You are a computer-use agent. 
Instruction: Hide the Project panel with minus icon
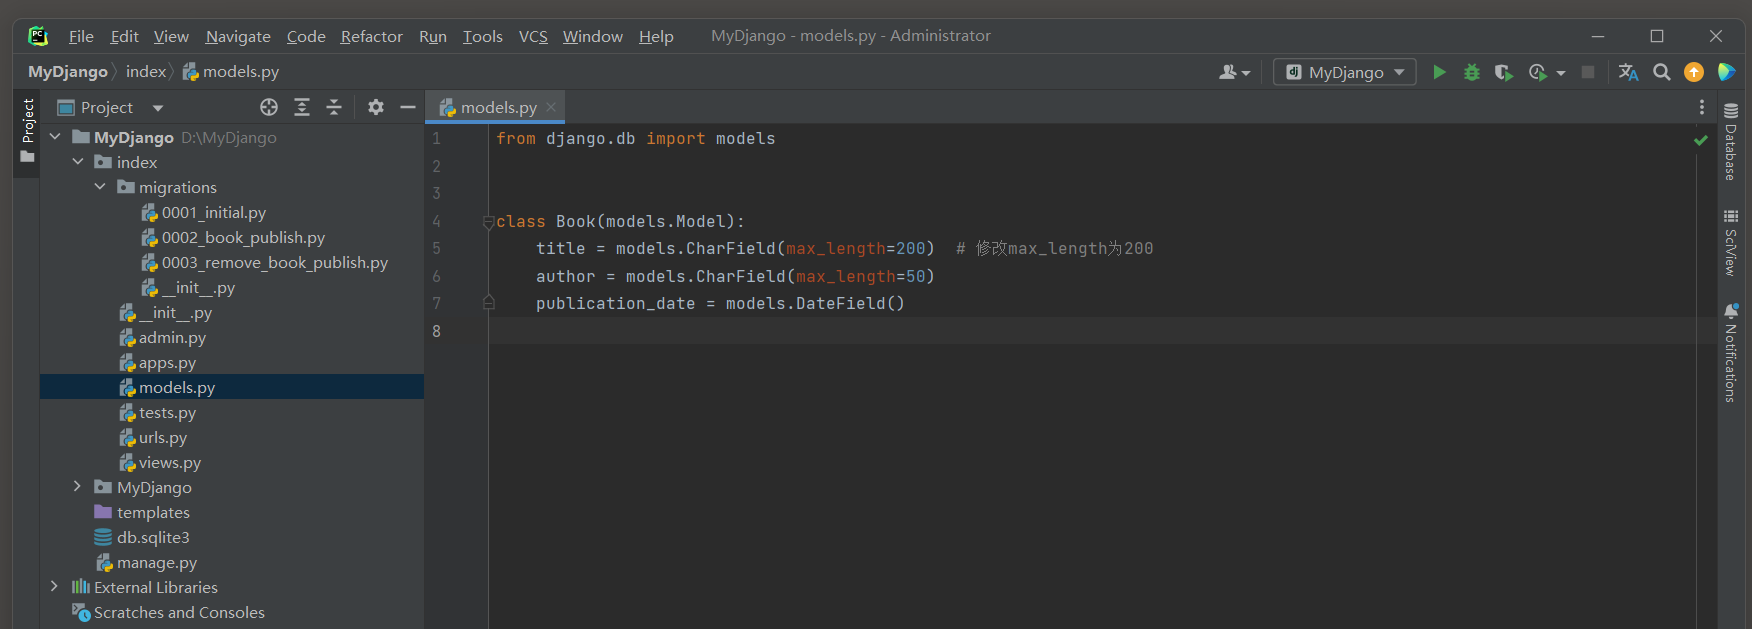tap(408, 107)
